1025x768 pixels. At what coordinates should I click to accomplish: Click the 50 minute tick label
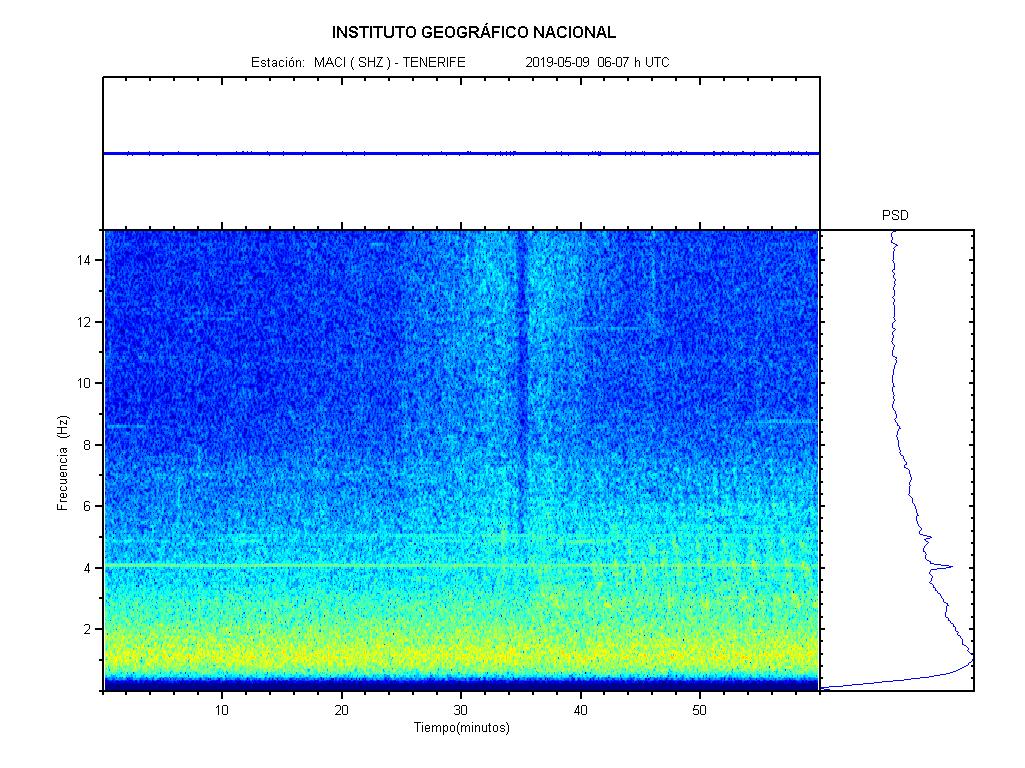[700, 710]
